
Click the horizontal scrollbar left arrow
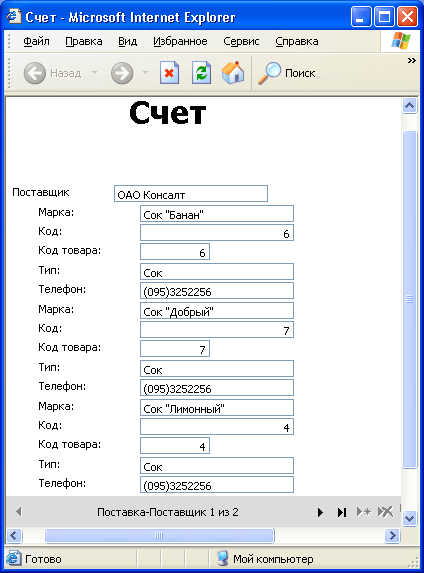click(14, 536)
